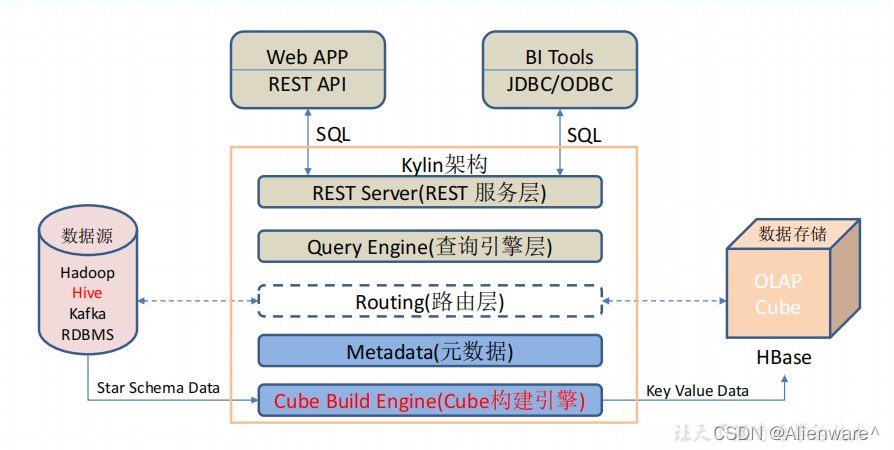Select the Query Engine(查询引擎层) box

430,246
